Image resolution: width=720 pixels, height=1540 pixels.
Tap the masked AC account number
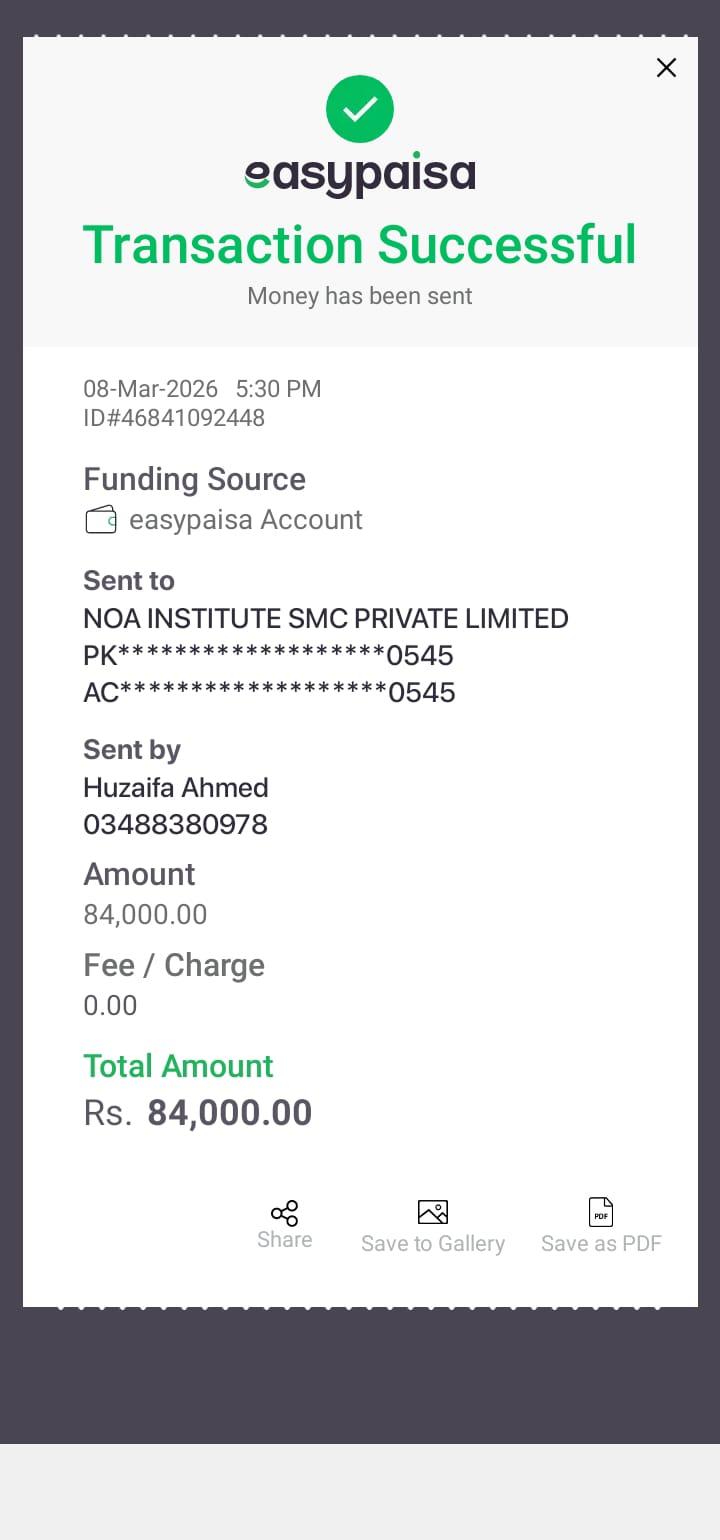pos(269,692)
